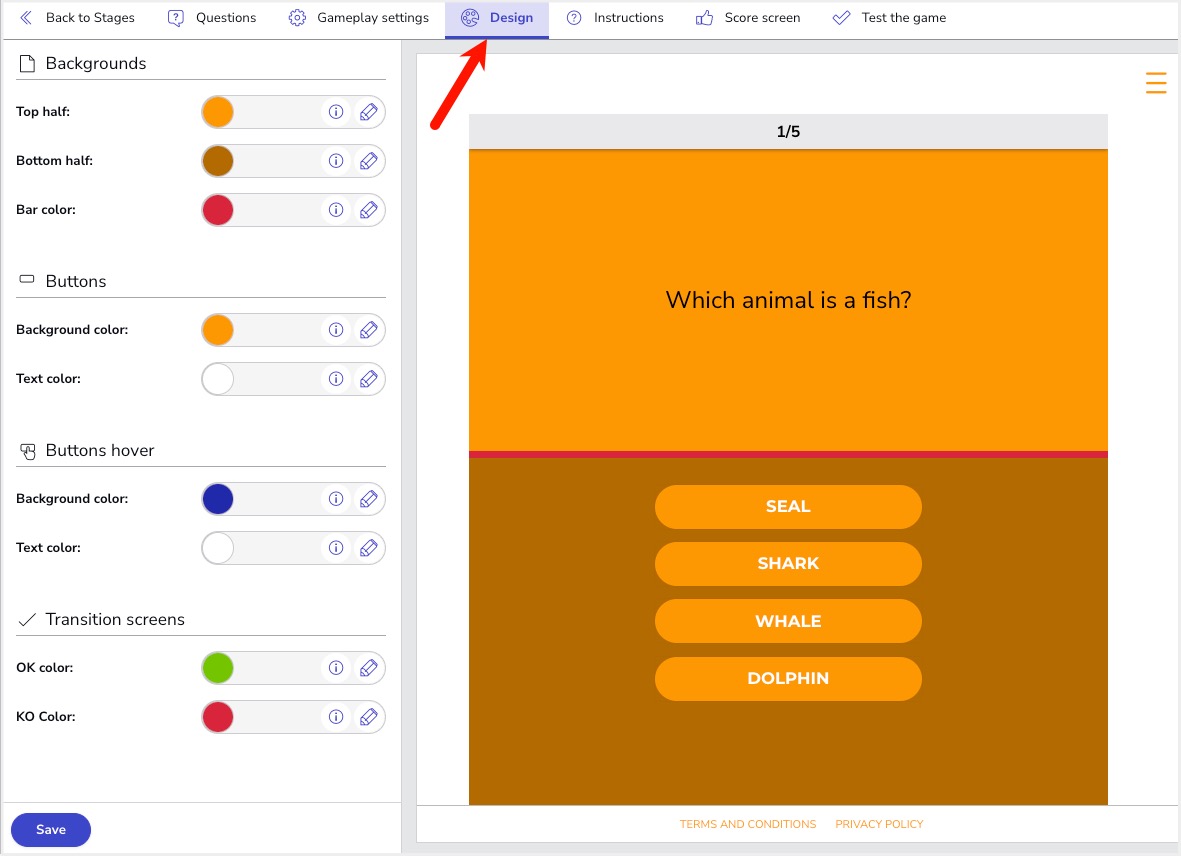The image size is (1181, 857).
Task: Edit the Bar color with pencil icon
Action: pyautogui.click(x=368, y=210)
